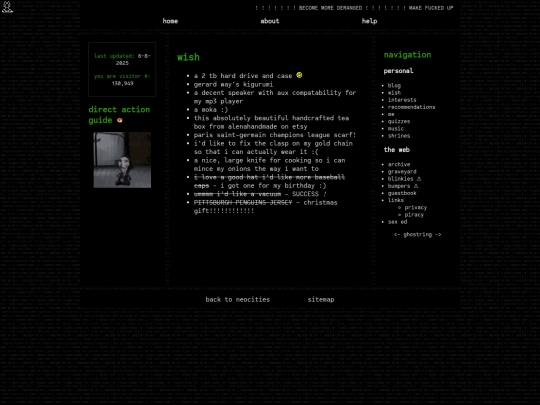Viewport: 540px width, 405px height.
Task: Open the graveyard page
Action: pos(402,172)
